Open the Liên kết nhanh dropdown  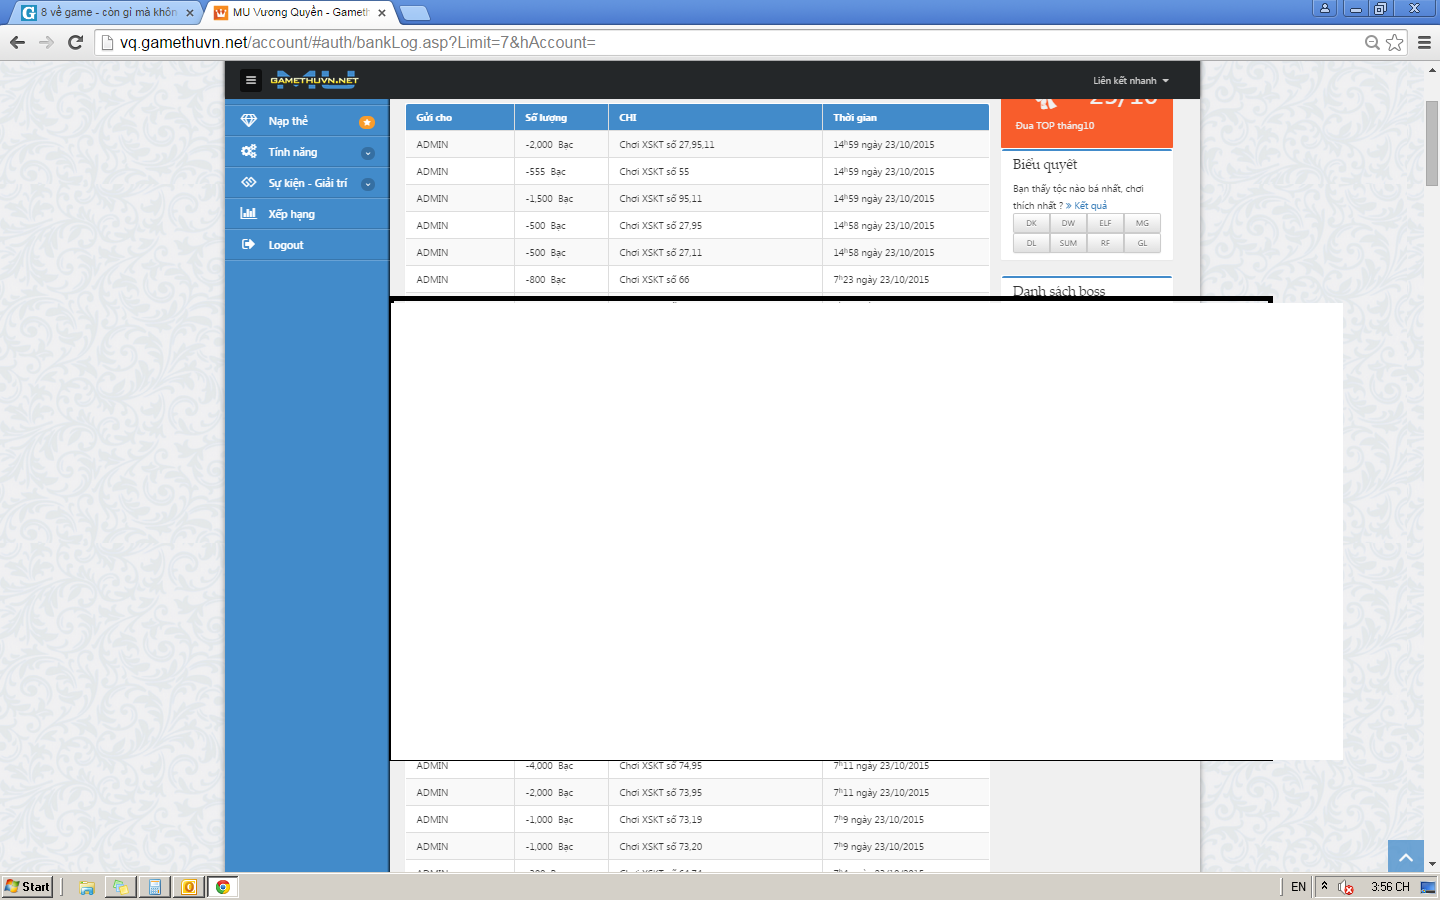[x=1130, y=81]
